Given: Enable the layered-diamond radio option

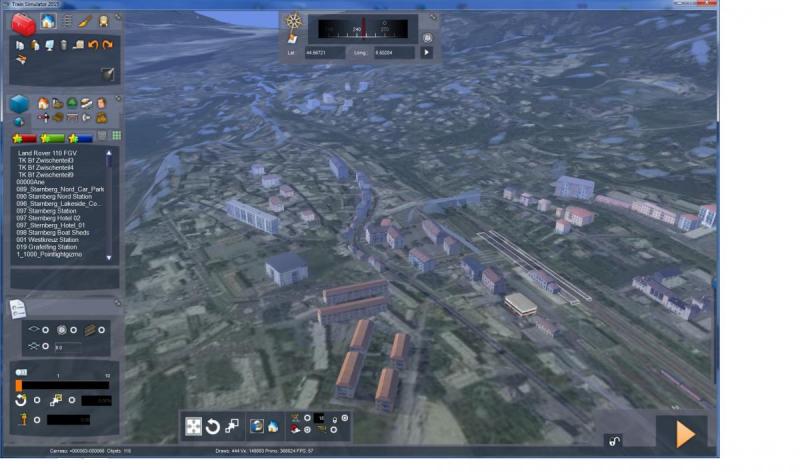Looking at the screenshot, I should point(45,346).
